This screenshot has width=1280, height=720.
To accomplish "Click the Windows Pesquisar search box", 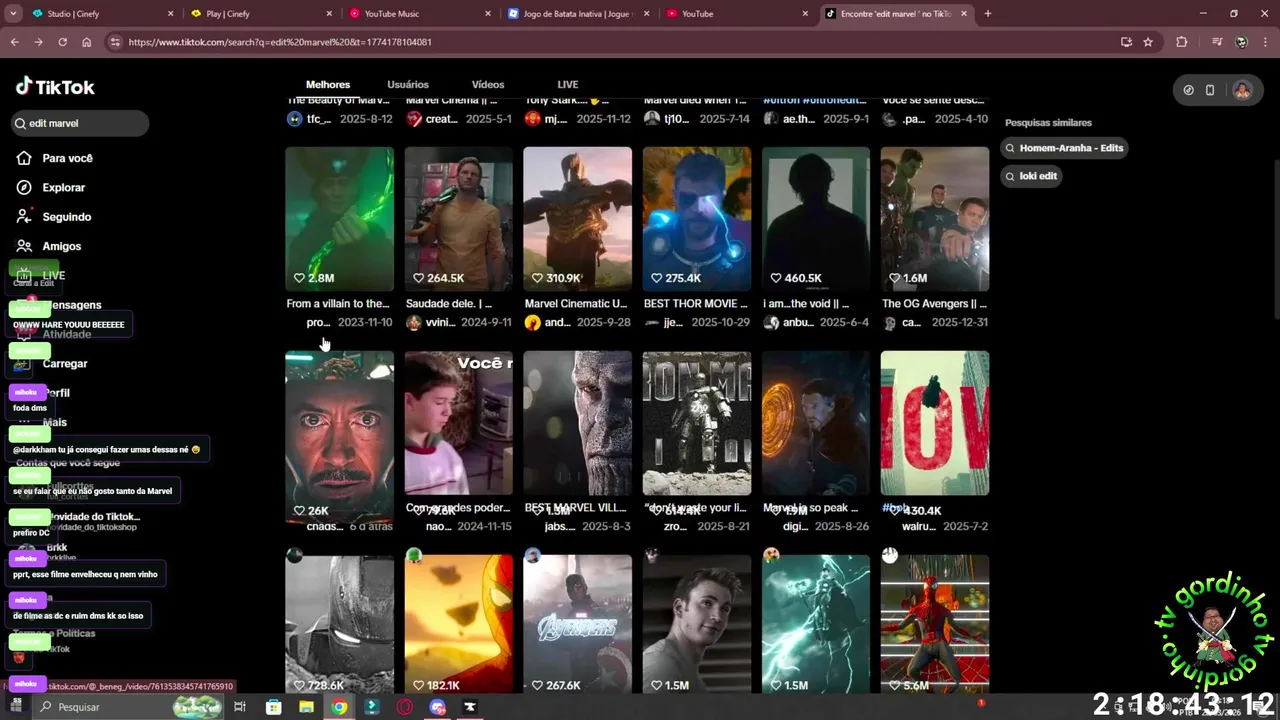I will 130,707.
